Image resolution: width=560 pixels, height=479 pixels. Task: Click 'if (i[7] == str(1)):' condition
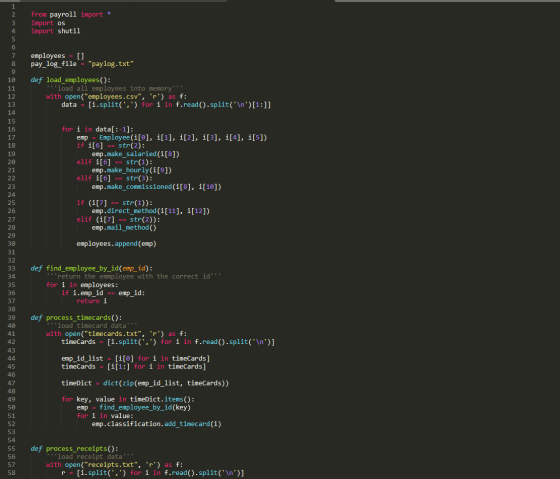[x=115, y=203]
